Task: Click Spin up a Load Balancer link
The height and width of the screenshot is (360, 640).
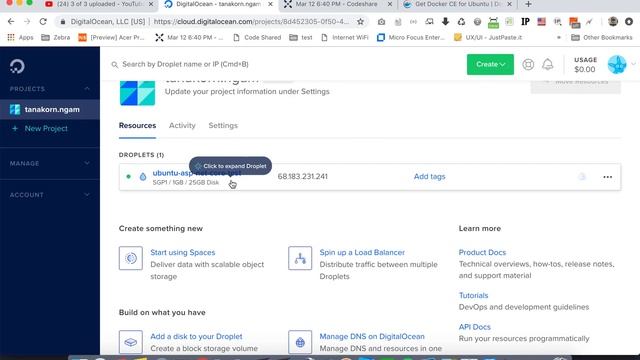Action: (362, 252)
